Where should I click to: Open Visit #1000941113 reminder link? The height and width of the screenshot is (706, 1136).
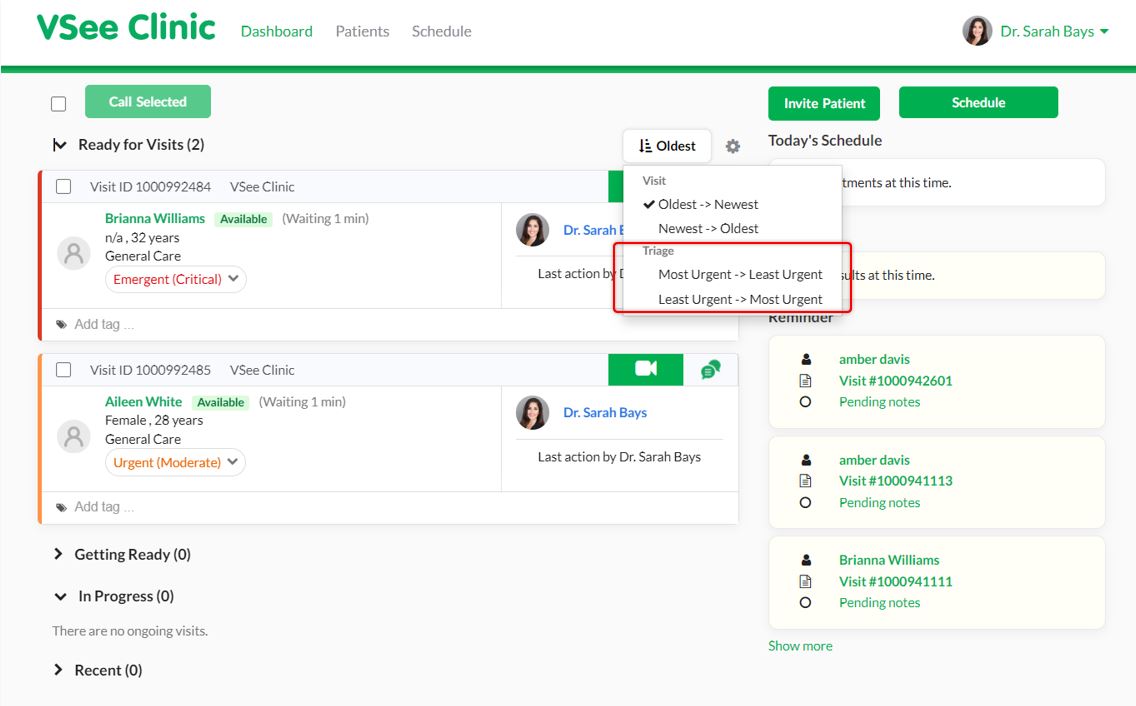click(895, 481)
